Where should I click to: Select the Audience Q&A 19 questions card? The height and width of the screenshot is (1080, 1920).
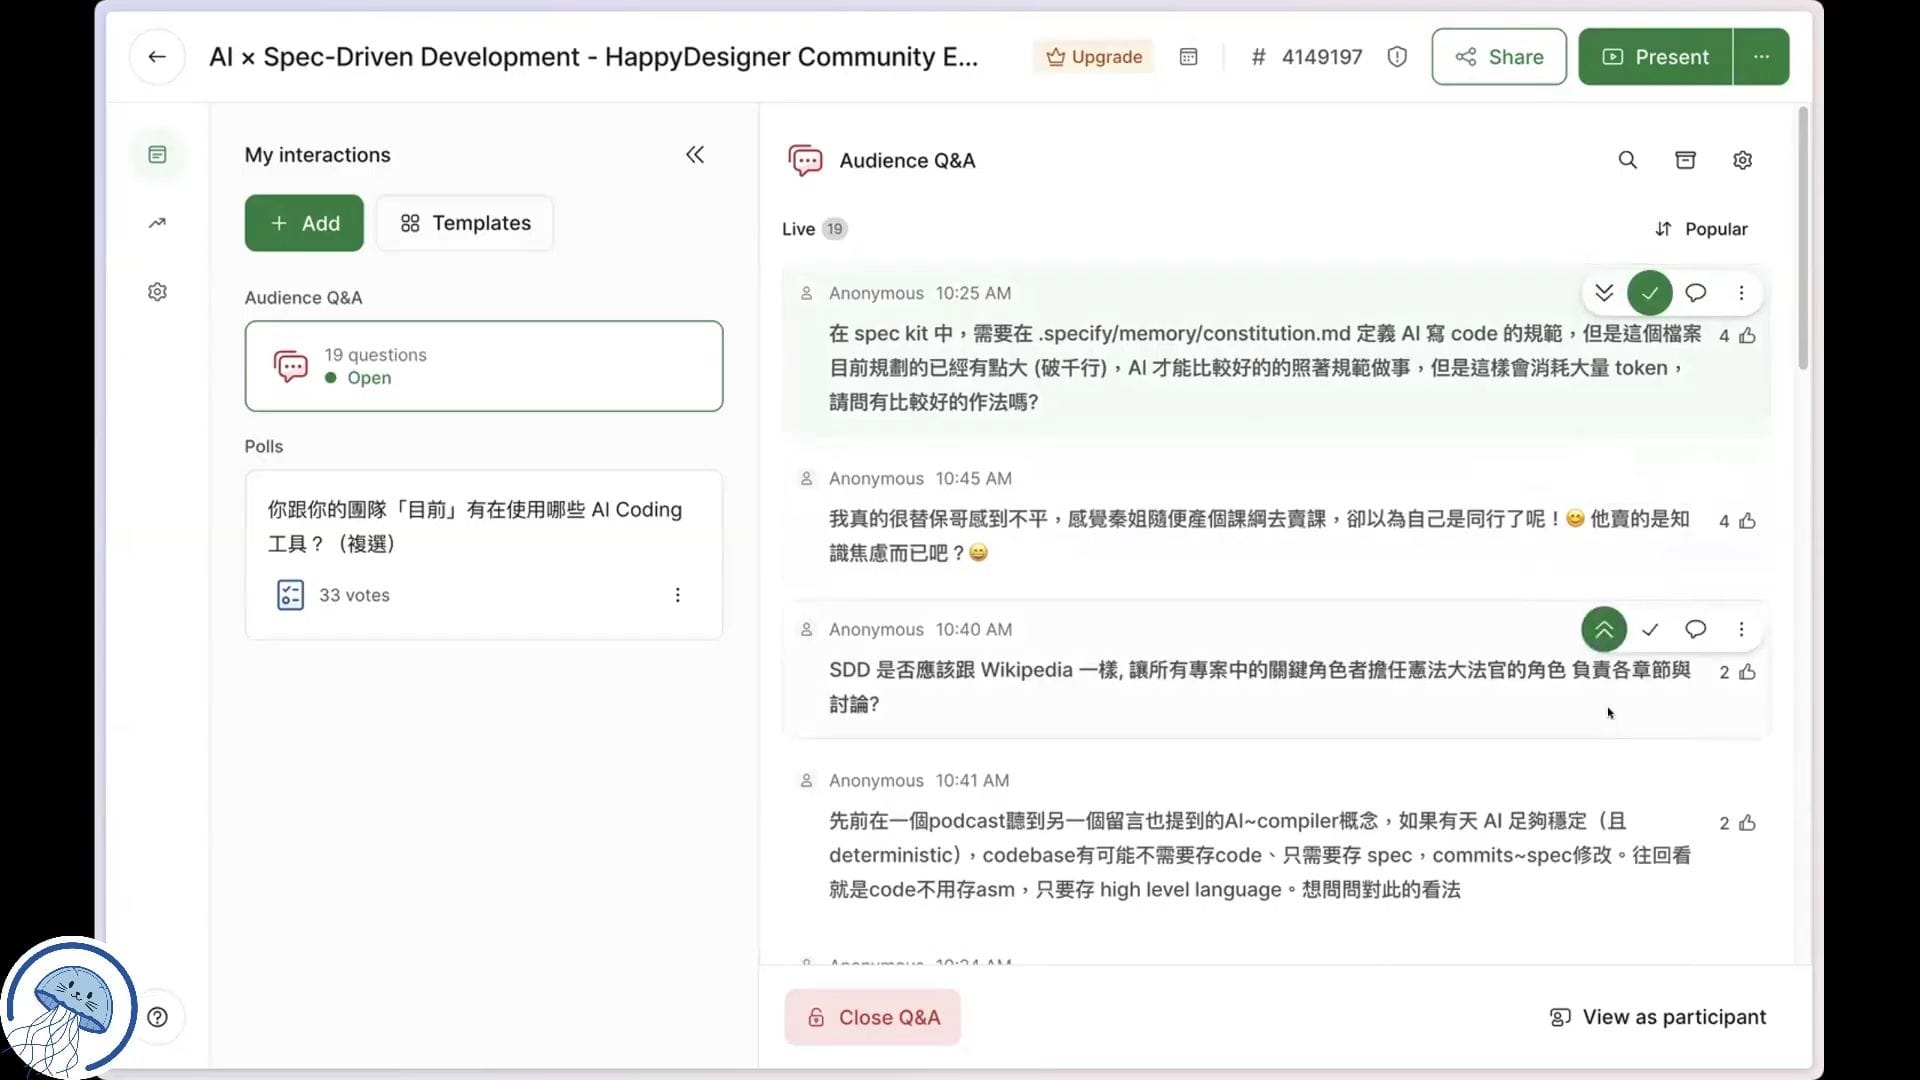coord(483,366)
